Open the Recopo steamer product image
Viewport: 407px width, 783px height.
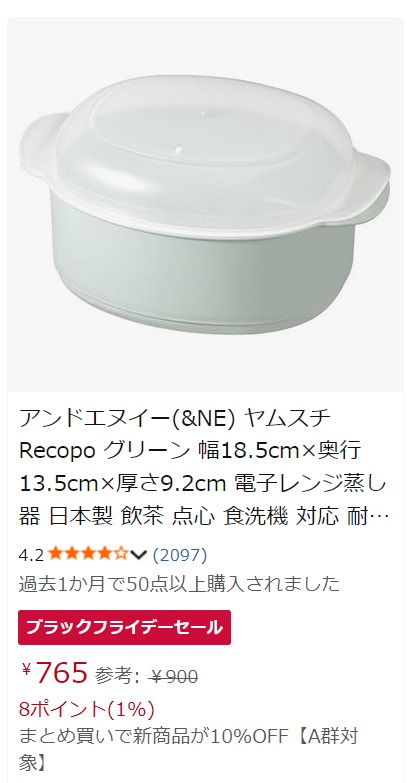pyautogui.click(x=205, y=204)
